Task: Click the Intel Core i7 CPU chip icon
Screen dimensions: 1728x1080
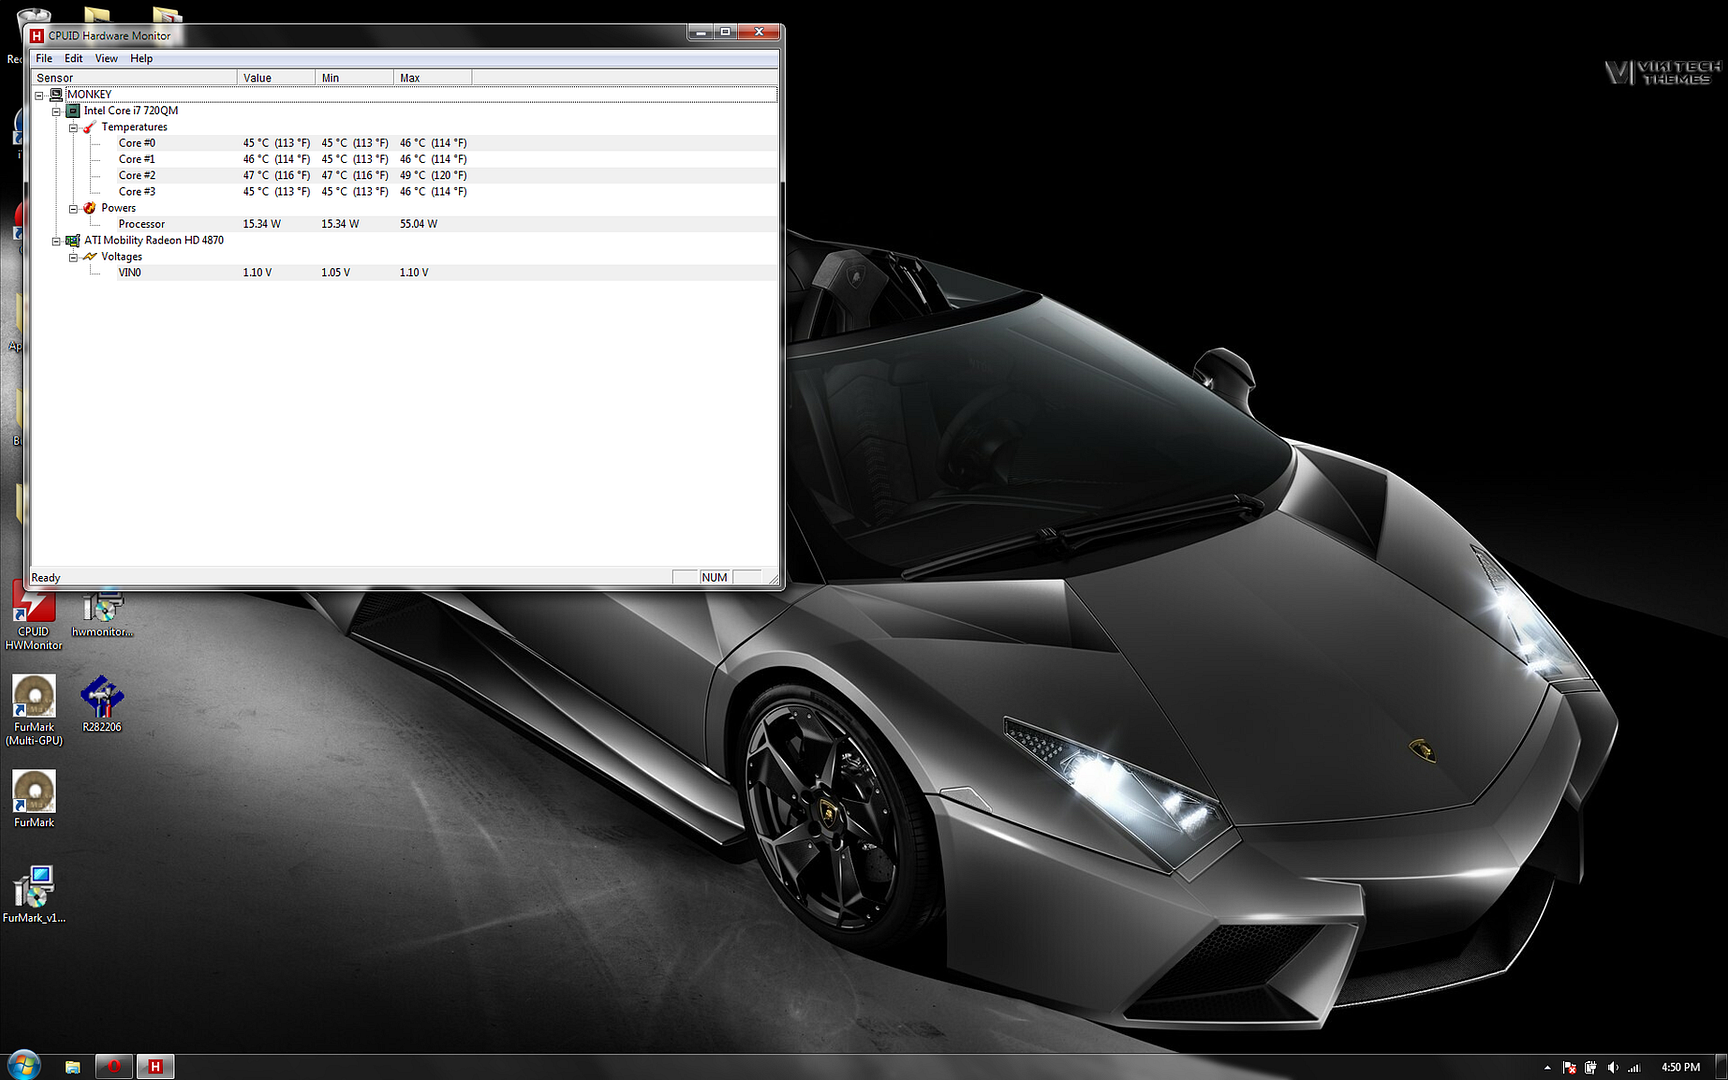Action: tap(73, 111)
